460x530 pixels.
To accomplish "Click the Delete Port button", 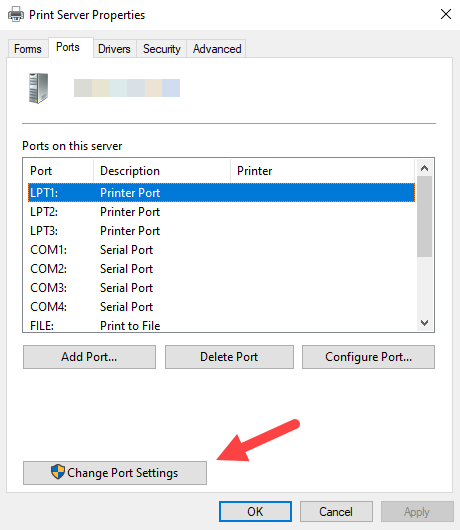I will (229, 357).
